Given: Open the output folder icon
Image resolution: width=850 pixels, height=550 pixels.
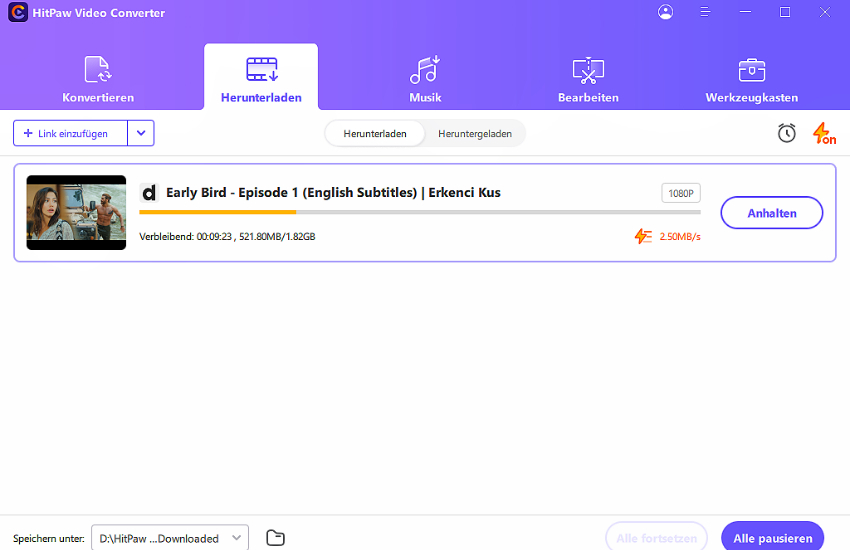Looking at the screenshot, I should 275,538.
